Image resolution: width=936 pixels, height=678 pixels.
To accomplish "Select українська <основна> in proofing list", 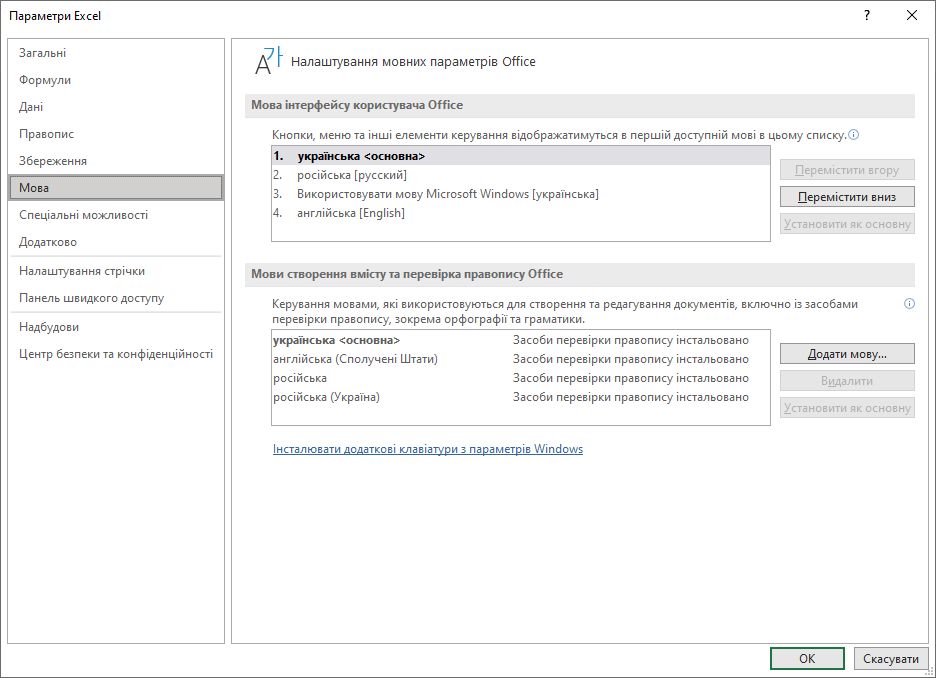I will click(521, 340).
